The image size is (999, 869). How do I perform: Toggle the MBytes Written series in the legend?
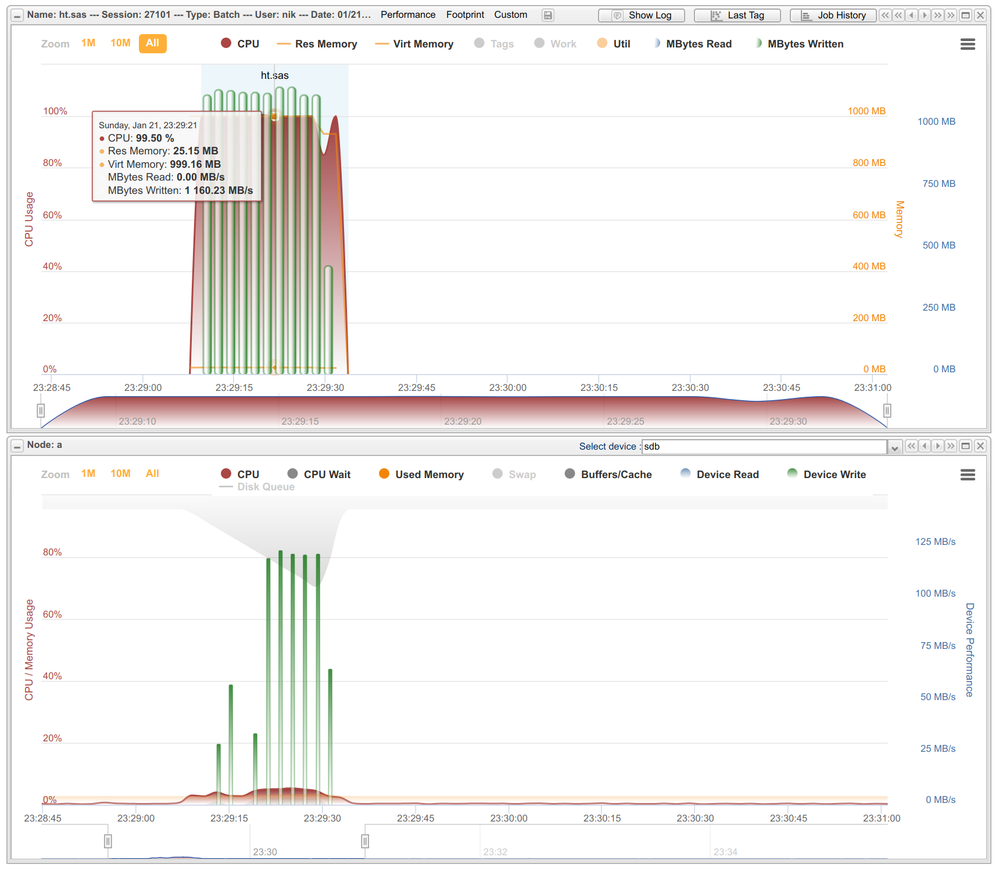pos(799,44)
